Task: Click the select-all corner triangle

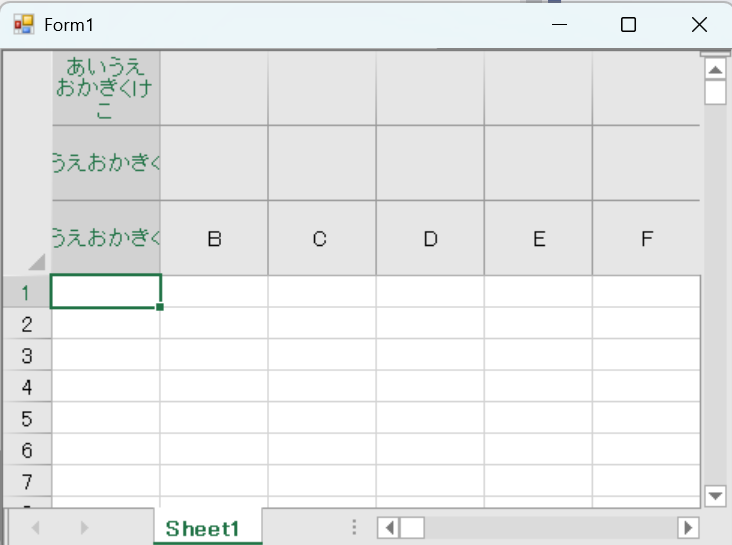Action: [37, 262]
